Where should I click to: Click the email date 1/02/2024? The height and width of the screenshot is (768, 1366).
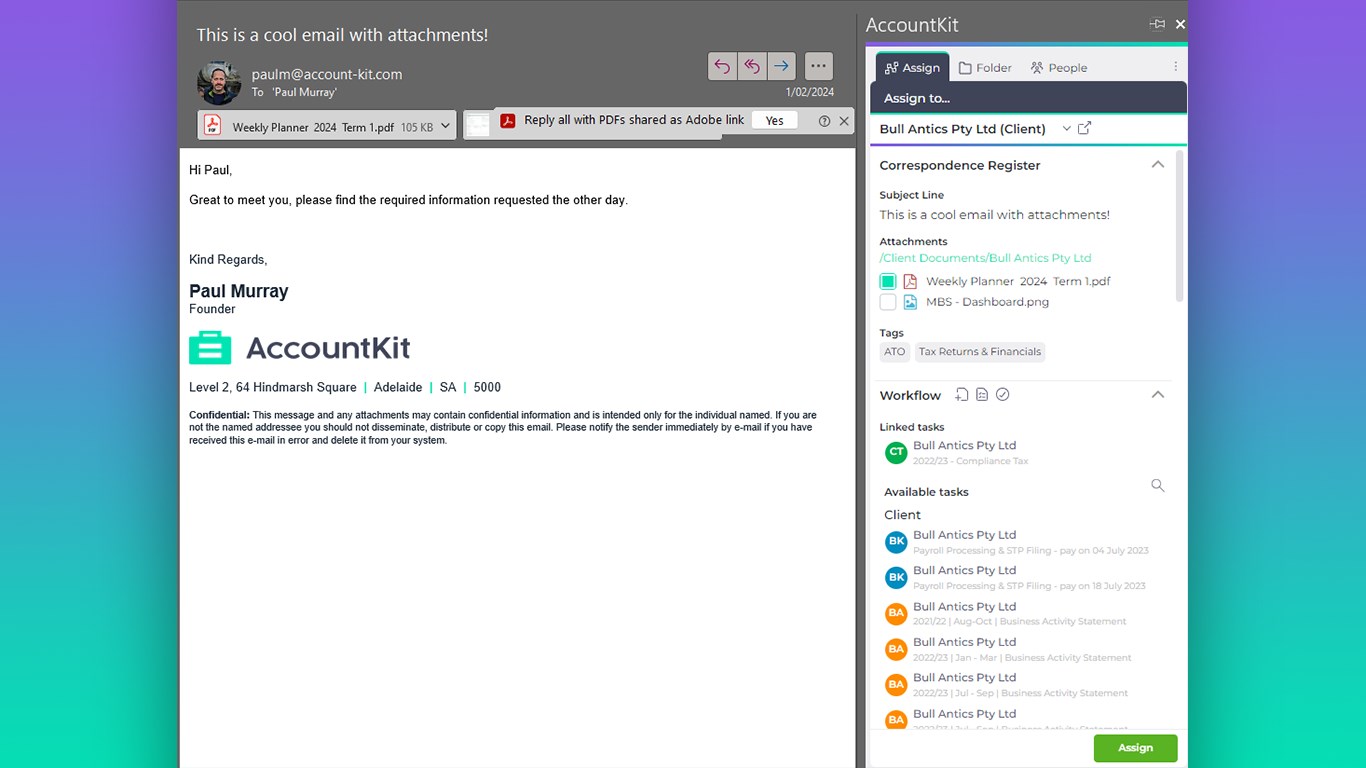(810, 92)
